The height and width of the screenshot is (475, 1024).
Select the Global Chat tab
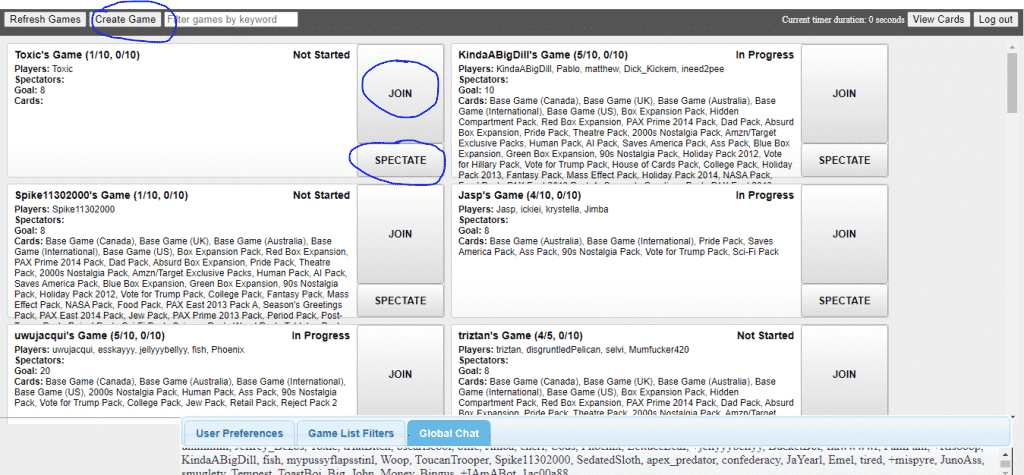tap(449, 433)
